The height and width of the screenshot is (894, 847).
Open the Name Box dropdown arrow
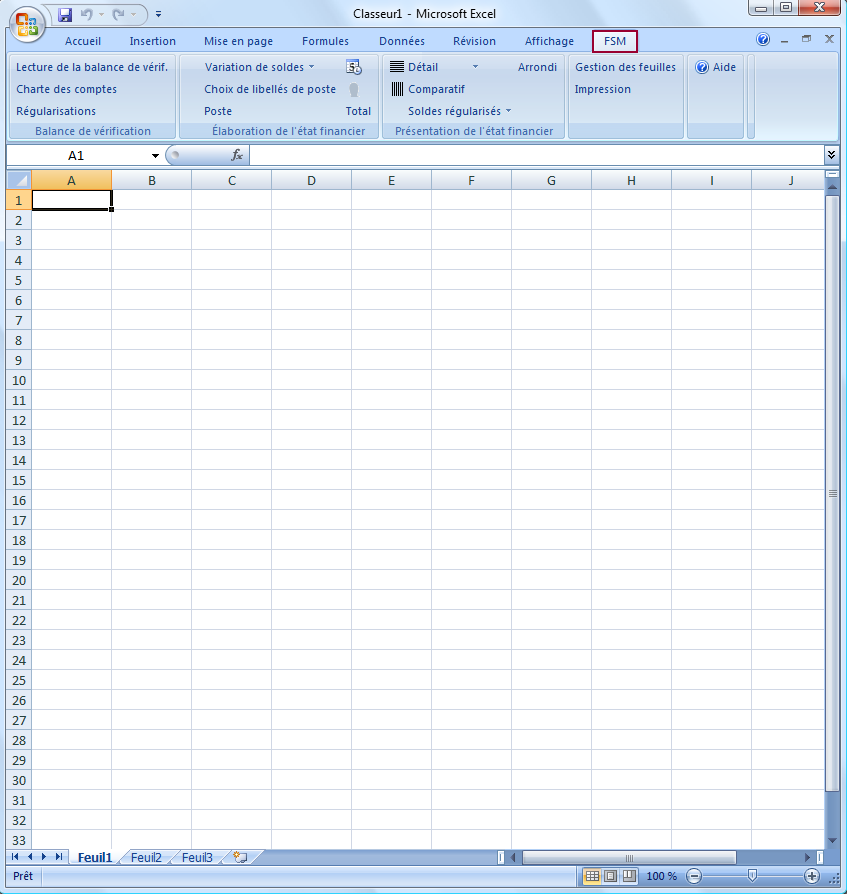pyautogui.click(x=155, y=156)
